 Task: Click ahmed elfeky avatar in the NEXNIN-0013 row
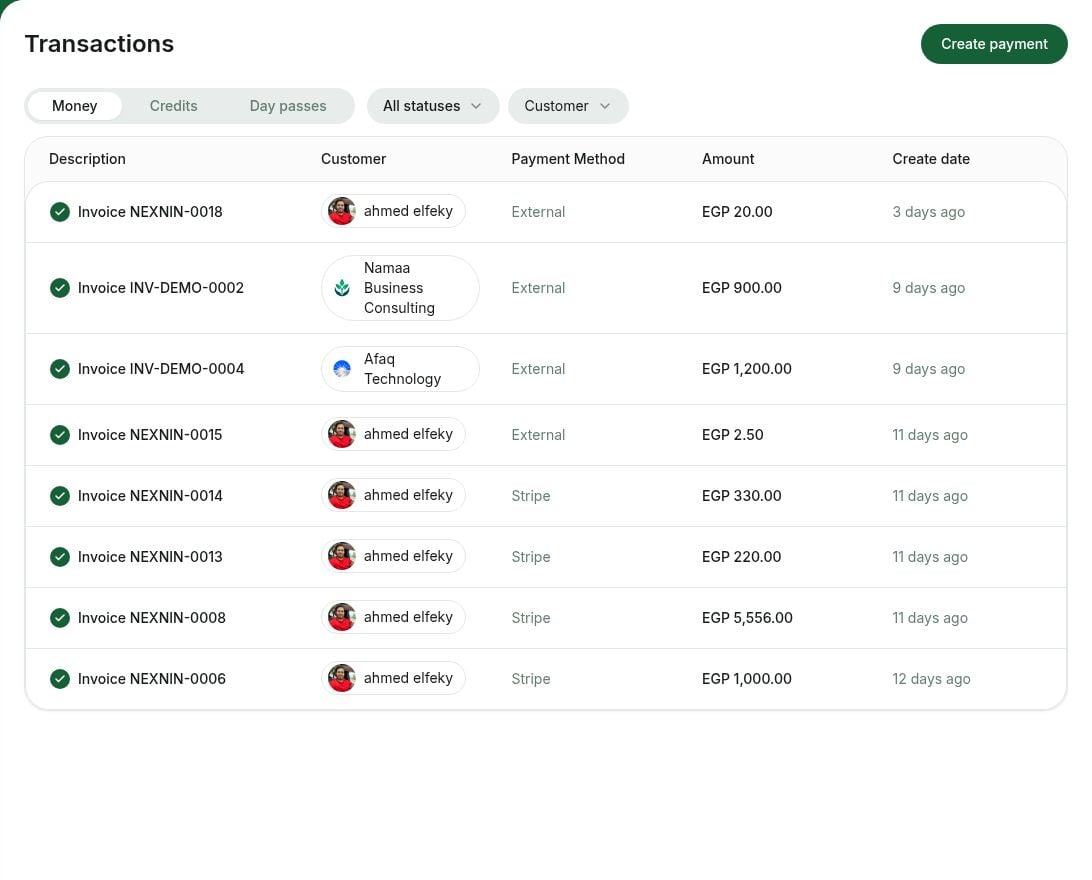click(342, 556)
